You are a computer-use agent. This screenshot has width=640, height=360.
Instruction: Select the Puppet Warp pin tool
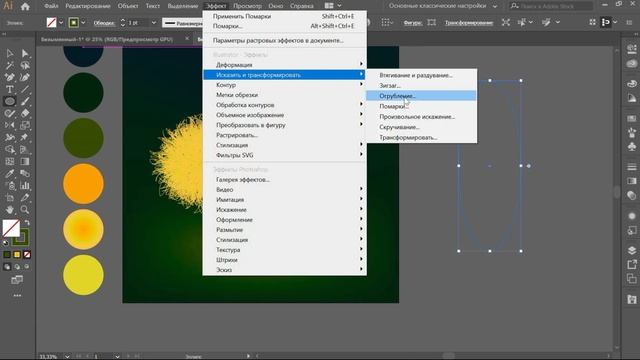25,137
